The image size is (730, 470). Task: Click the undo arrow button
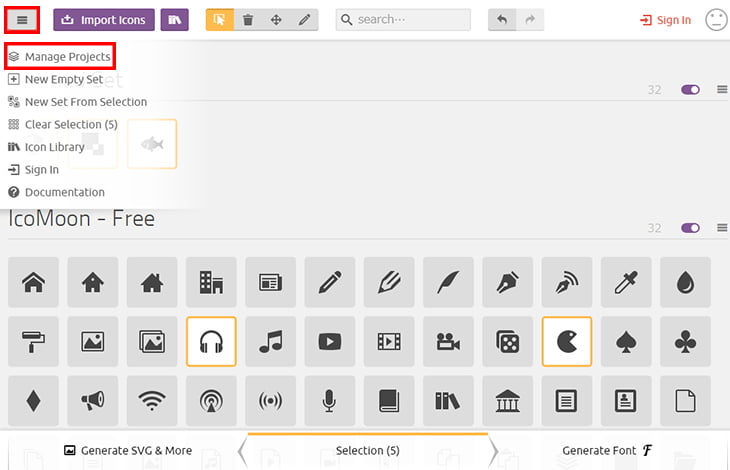coord(503,19)
